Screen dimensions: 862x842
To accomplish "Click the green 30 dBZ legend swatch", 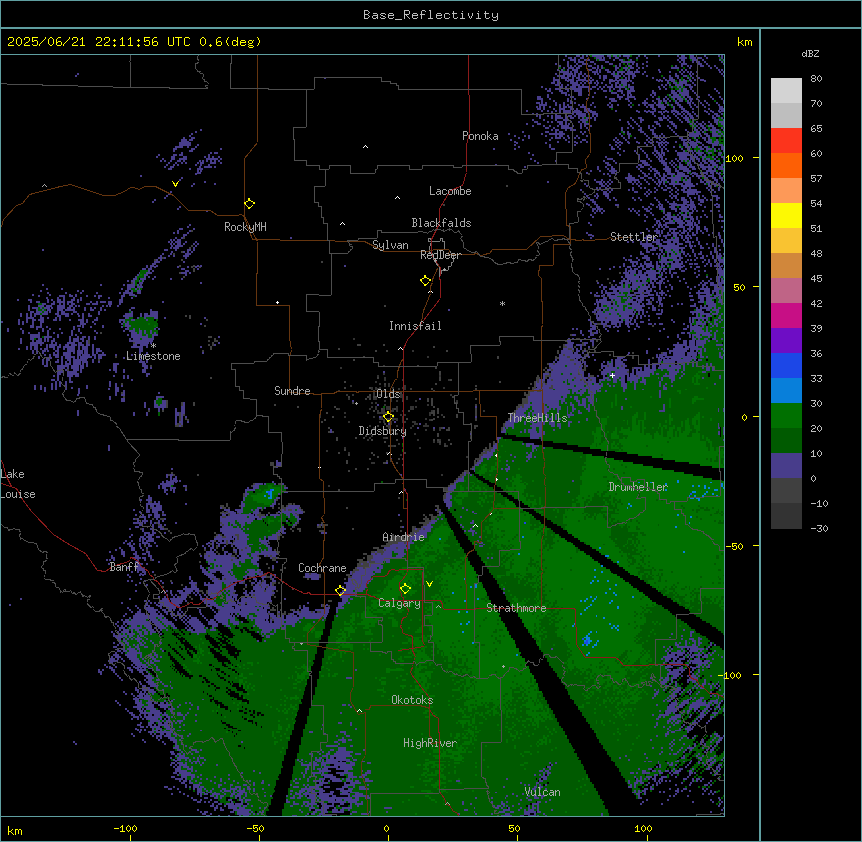I will click(786, 416).
